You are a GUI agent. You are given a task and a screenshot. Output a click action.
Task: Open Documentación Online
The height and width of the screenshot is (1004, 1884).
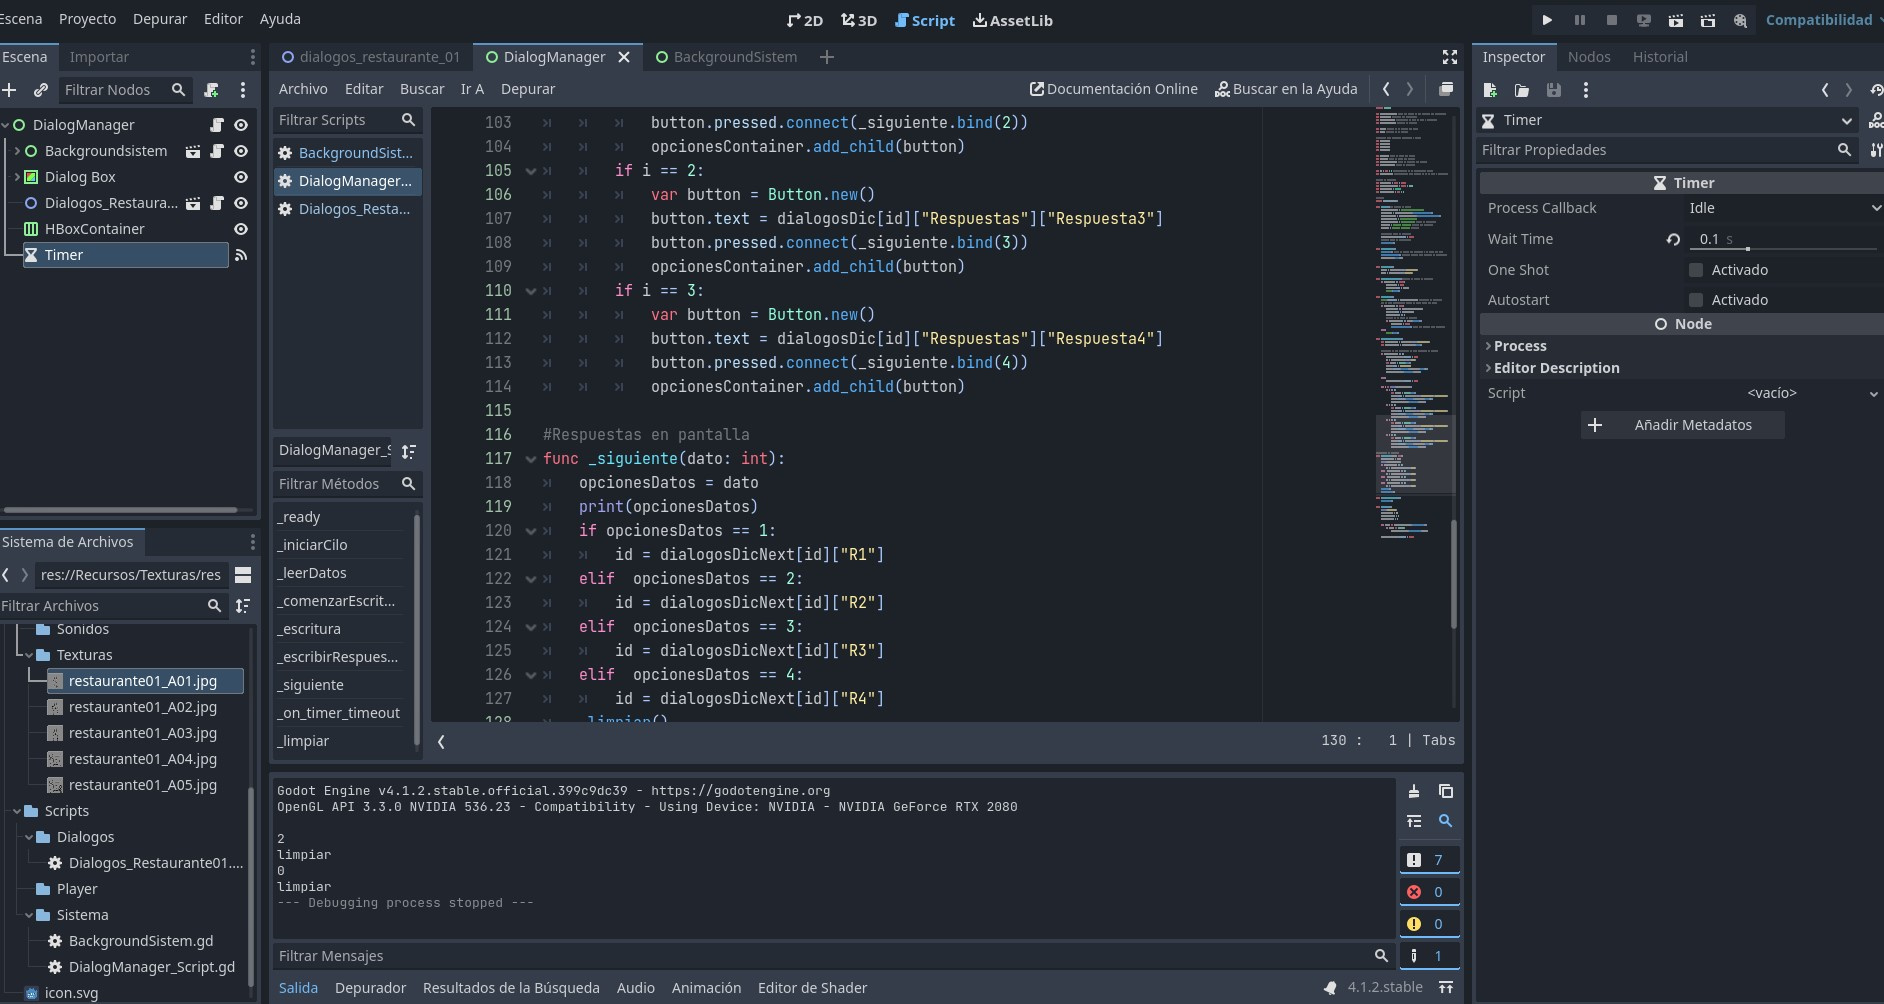pos(1114,89)
